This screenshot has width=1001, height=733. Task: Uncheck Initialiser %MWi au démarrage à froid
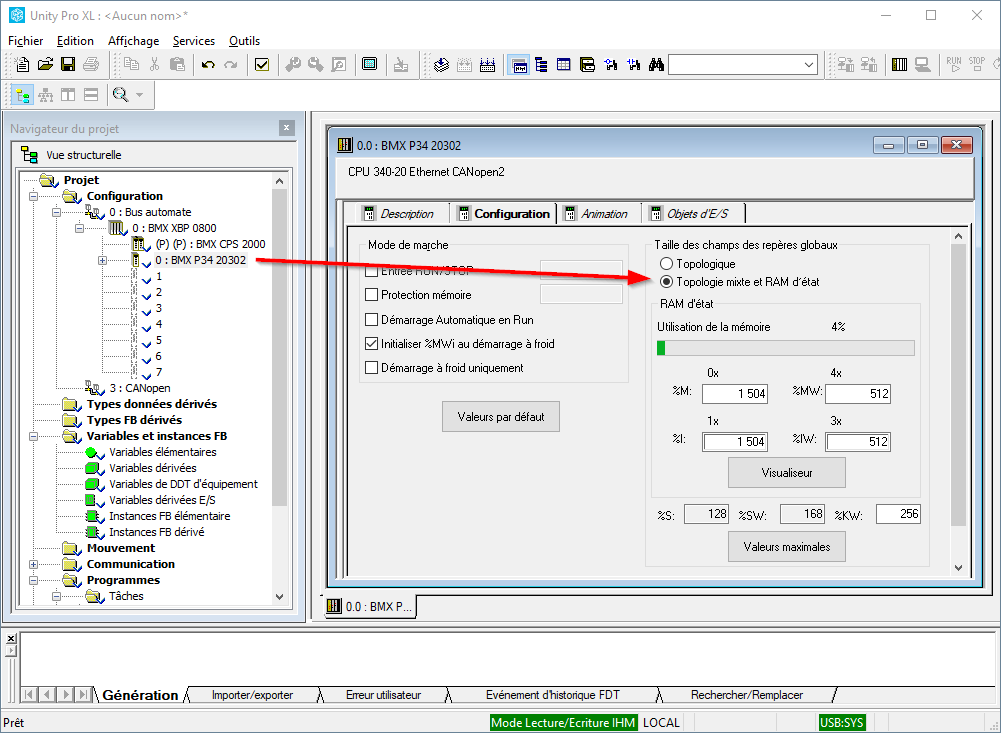pyautogui.click(x=372, y=343)
